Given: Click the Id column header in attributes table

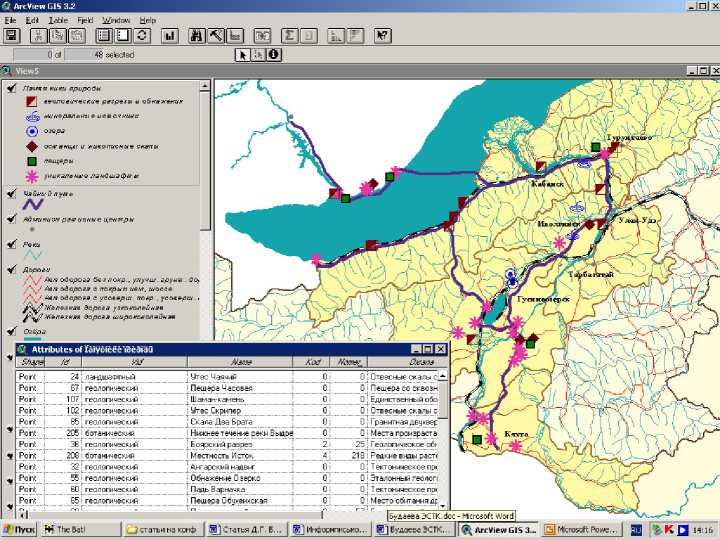Looking at the screenshot, I should click(x=65, y=362).
